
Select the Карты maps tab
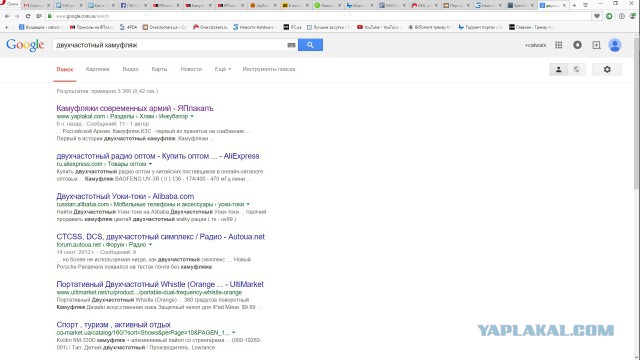pyautogui.click(x=159, y=69)
